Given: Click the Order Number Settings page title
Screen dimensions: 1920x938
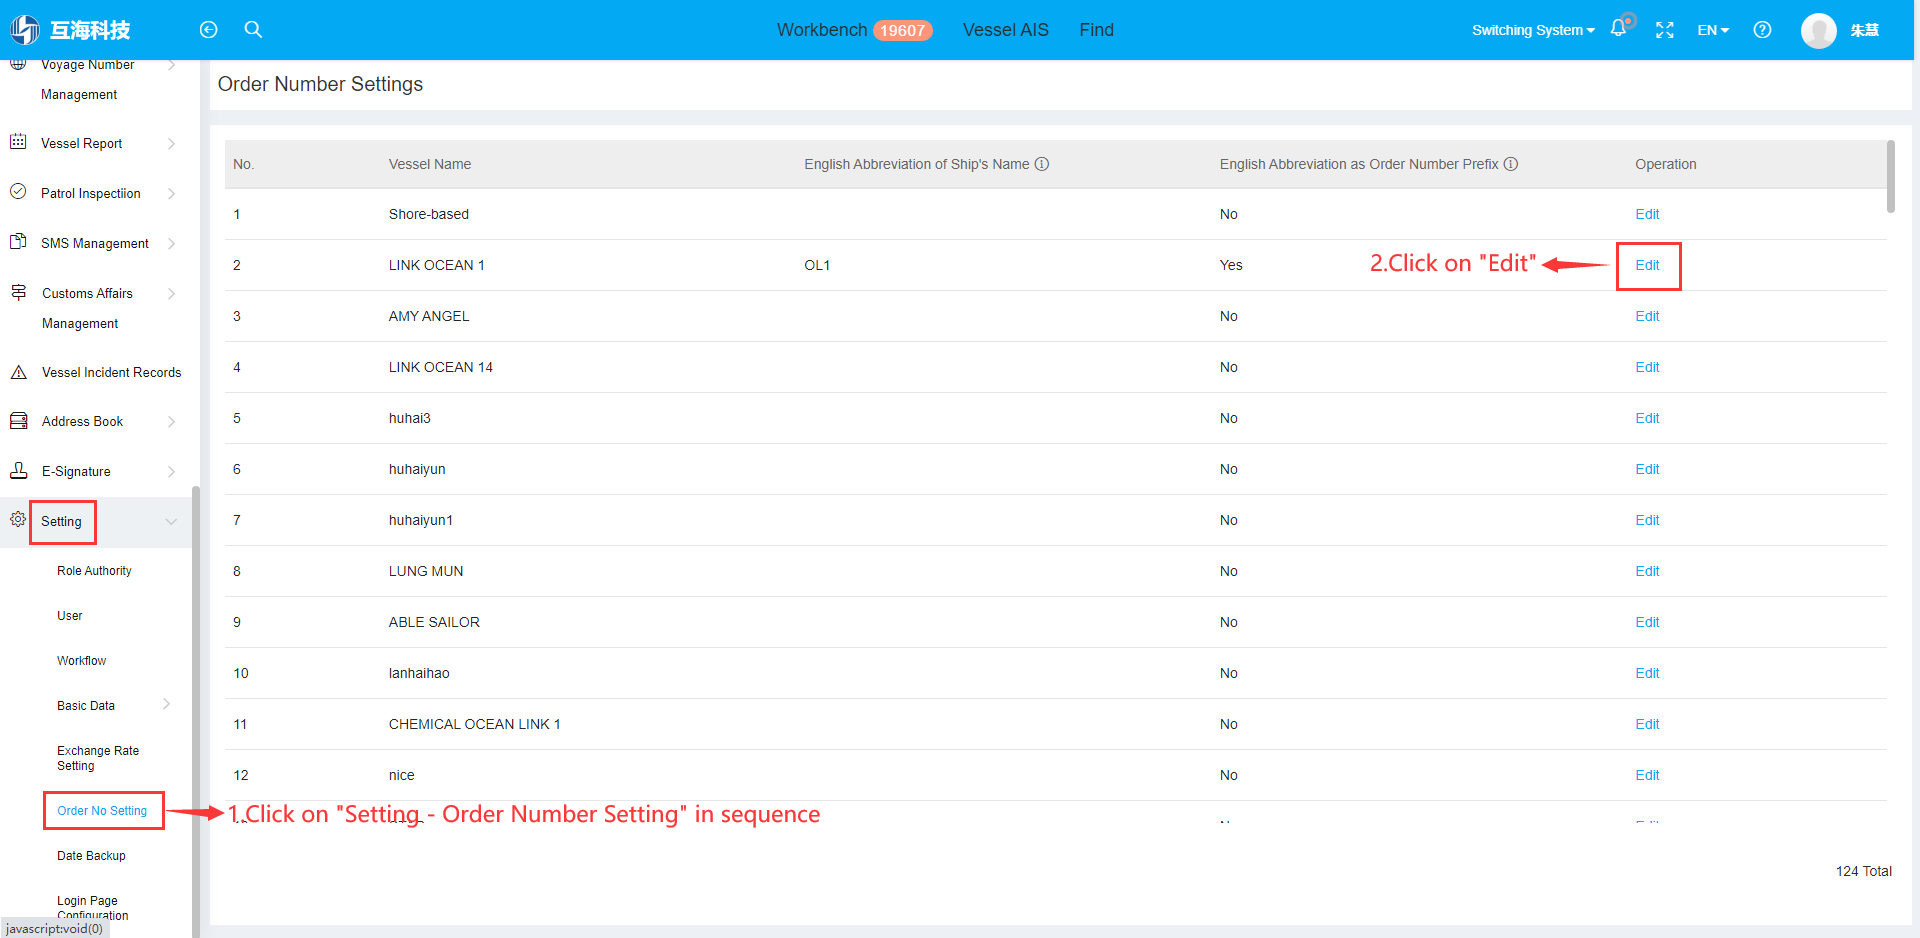Looking at the screenshot, I should (320, 84).
